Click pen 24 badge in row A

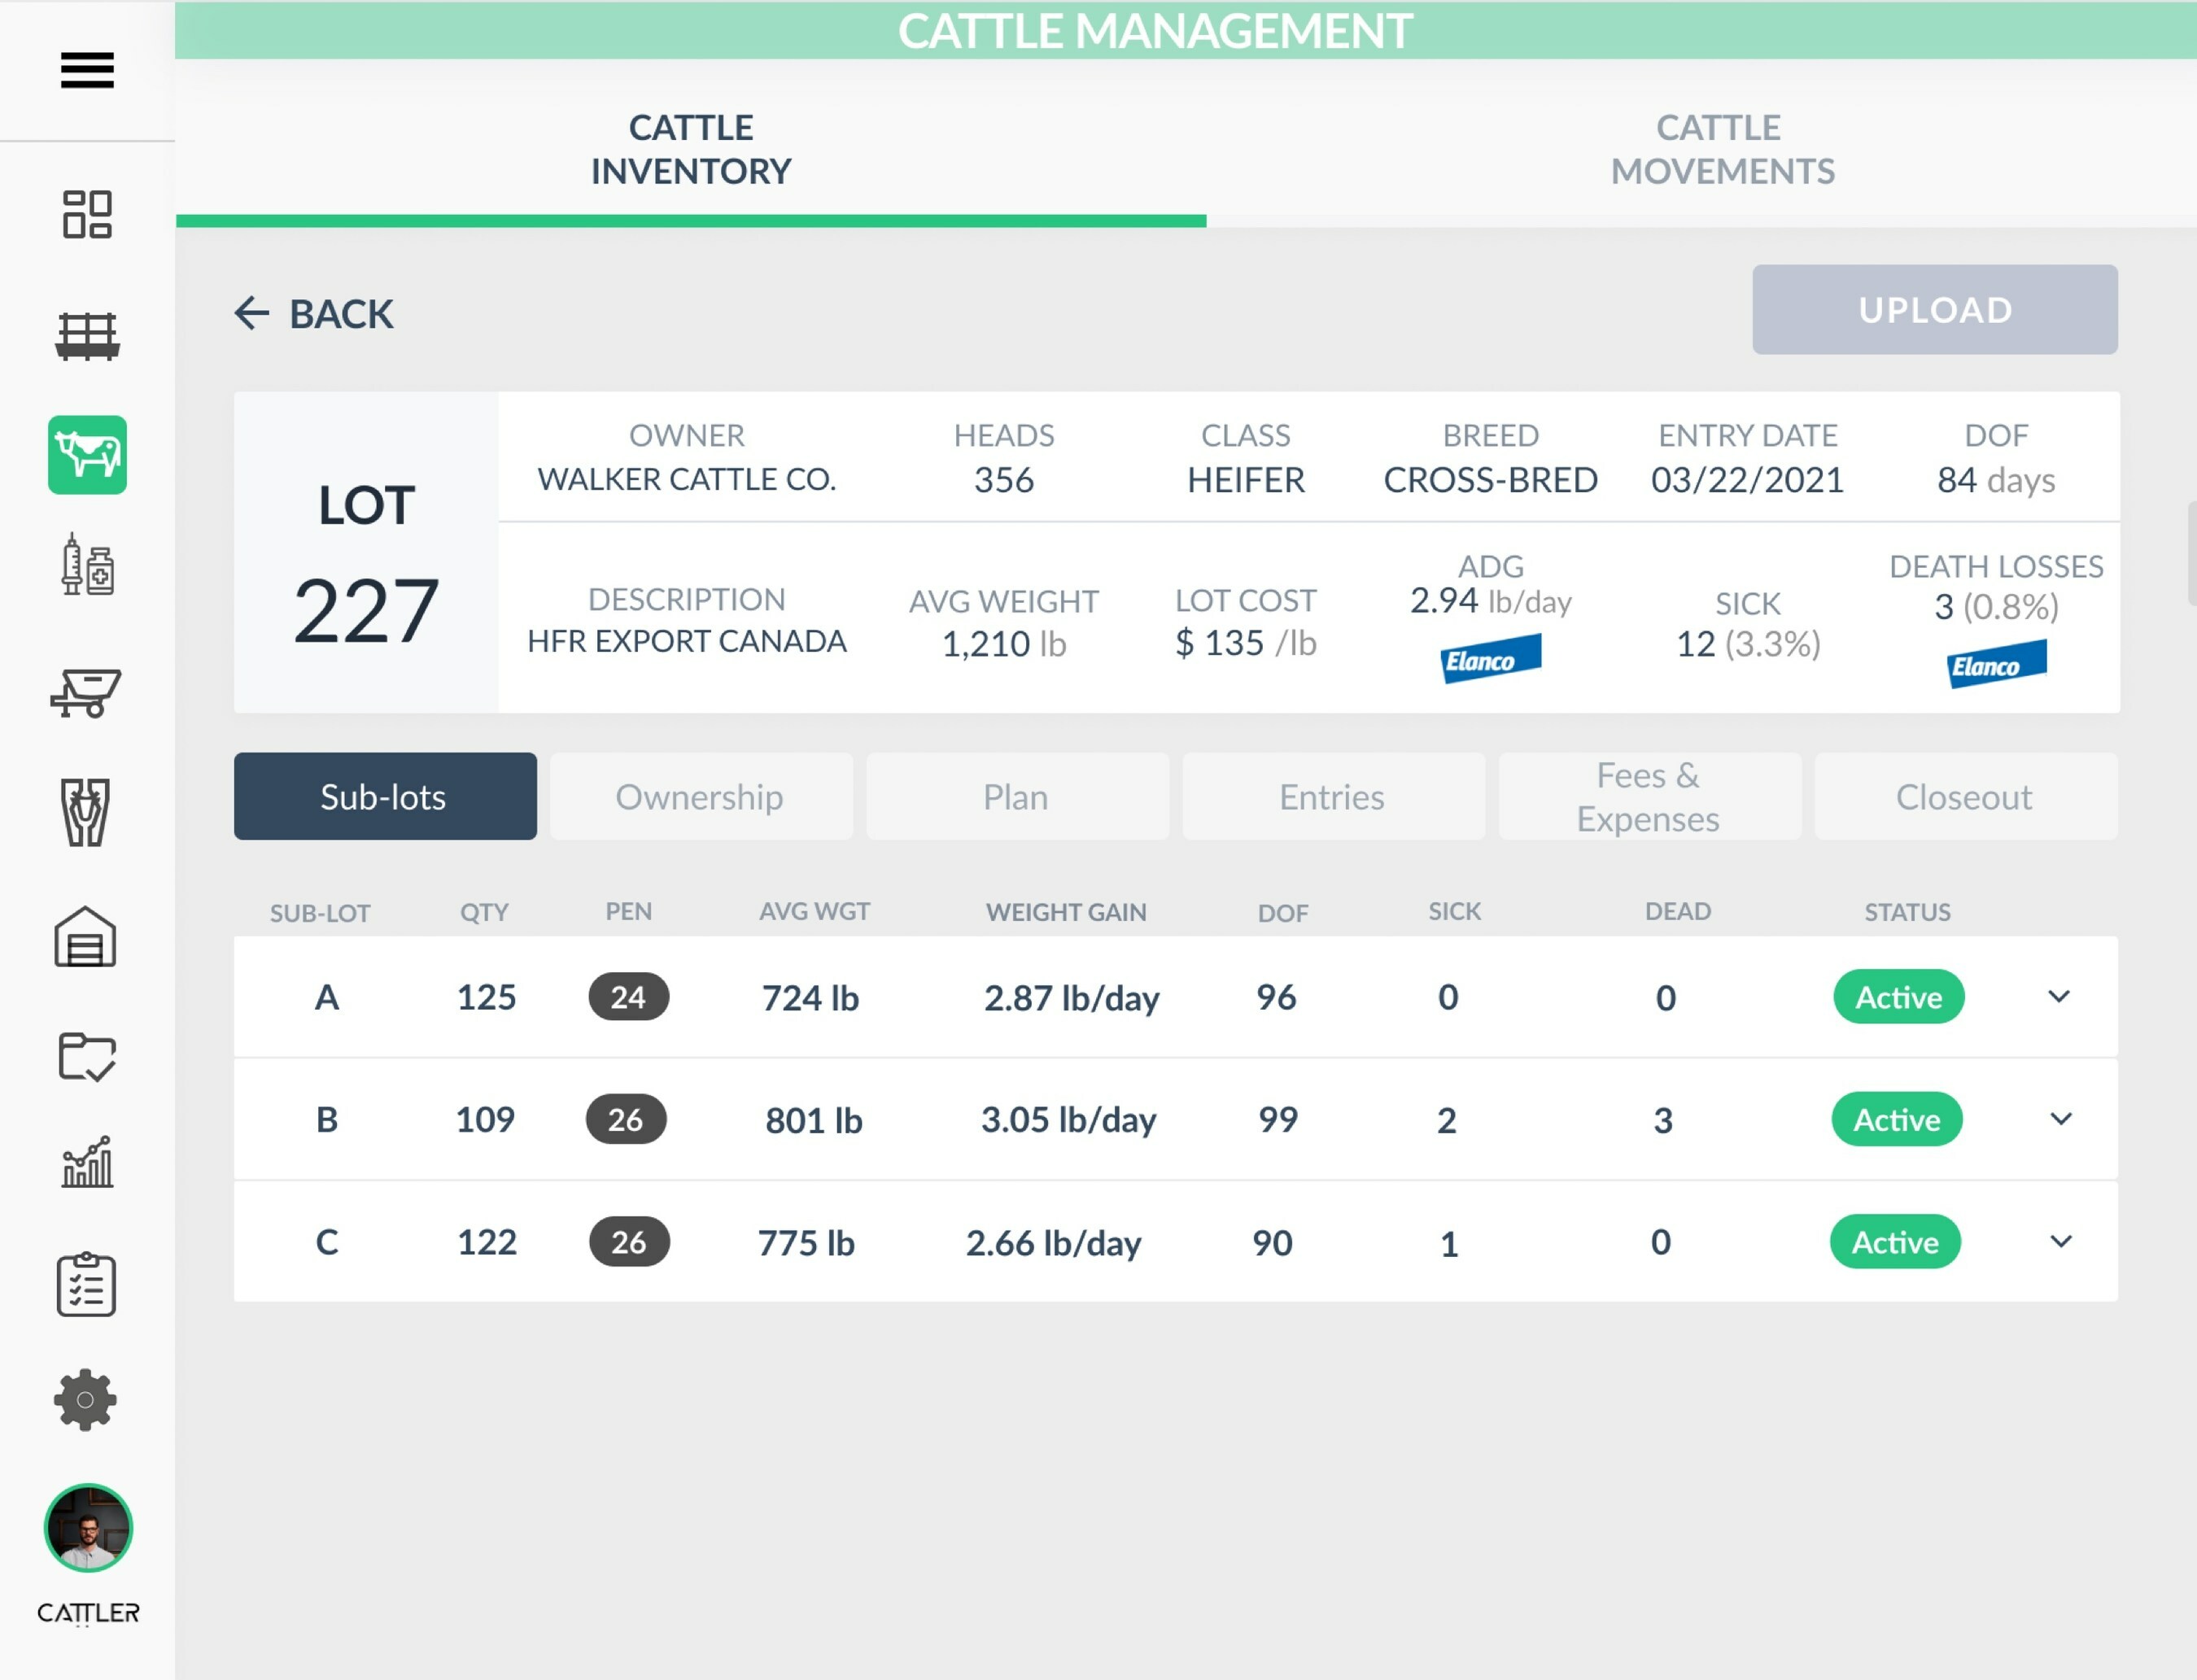628,997
